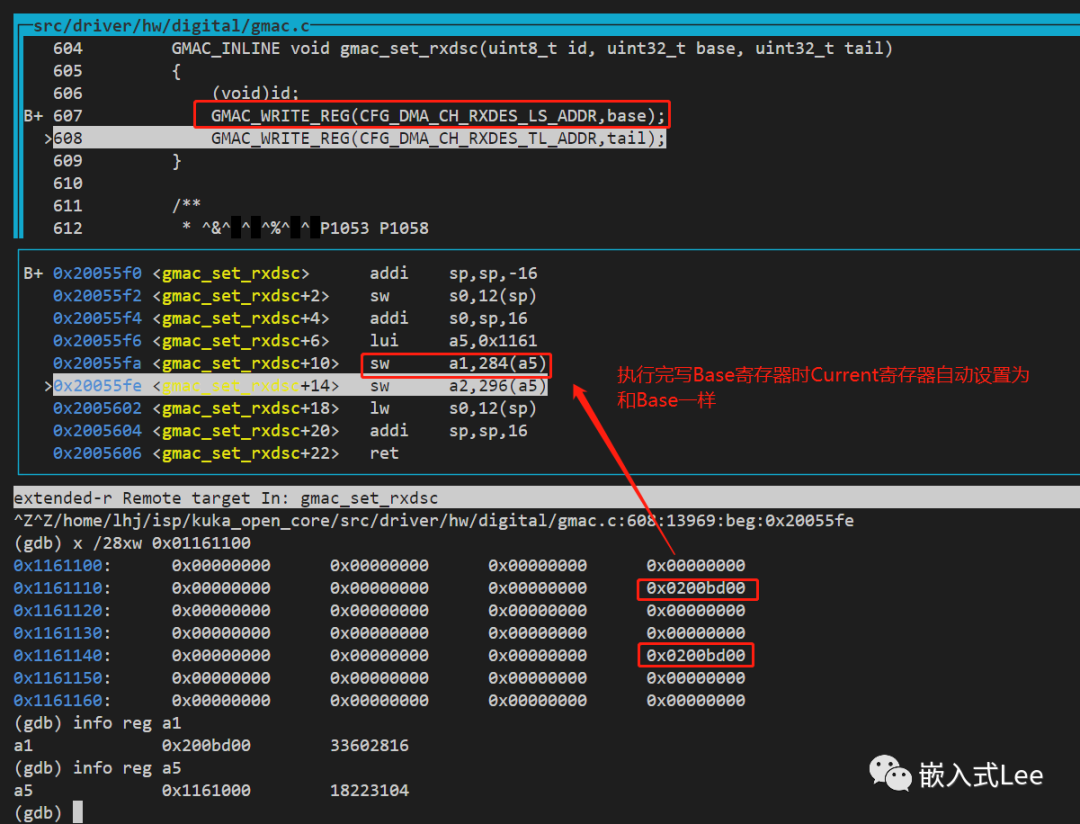Click value 0x0200bd00 in row 0x1161140
The height and width of the screenshot is (824, 1080).
click(x=696, y=656)
